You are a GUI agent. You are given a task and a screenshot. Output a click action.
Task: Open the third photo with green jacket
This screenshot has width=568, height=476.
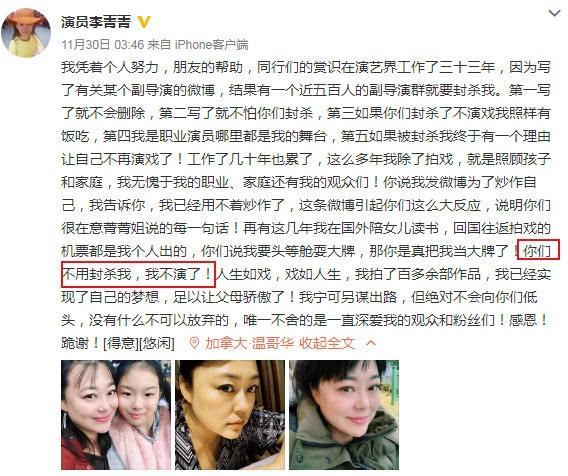tap(344, 415)
